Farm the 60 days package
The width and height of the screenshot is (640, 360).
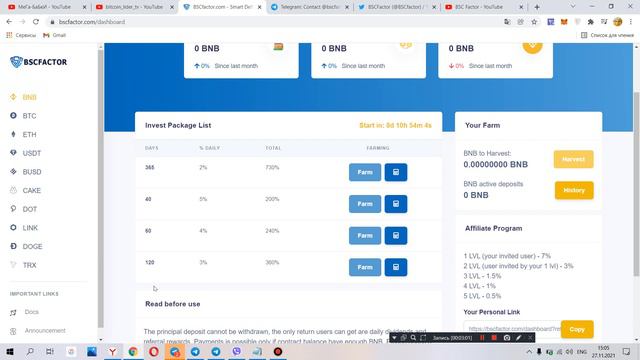365,236
